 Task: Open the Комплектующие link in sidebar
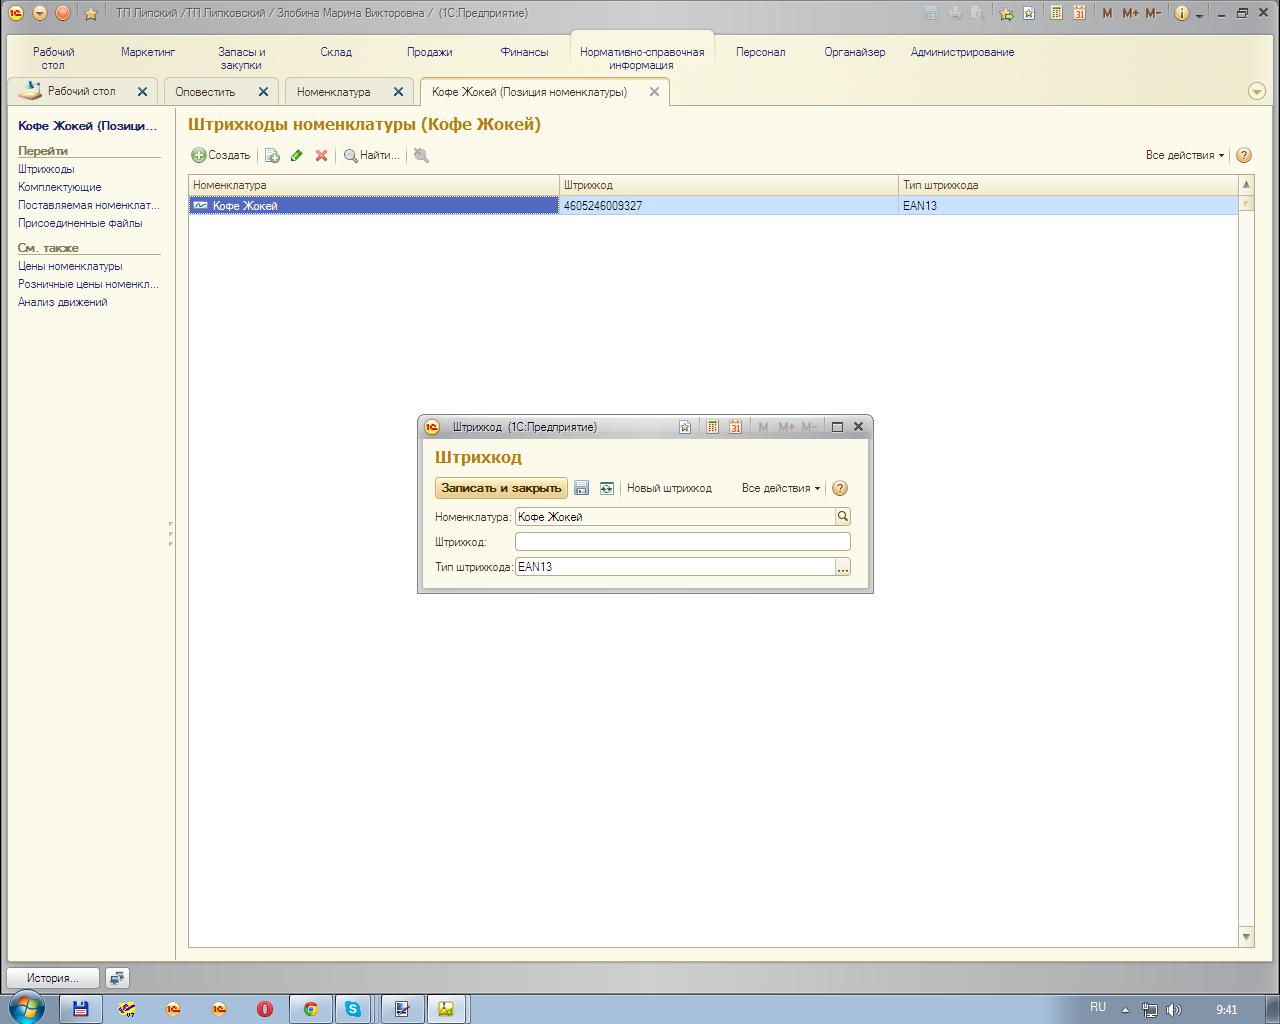point(60,187)
